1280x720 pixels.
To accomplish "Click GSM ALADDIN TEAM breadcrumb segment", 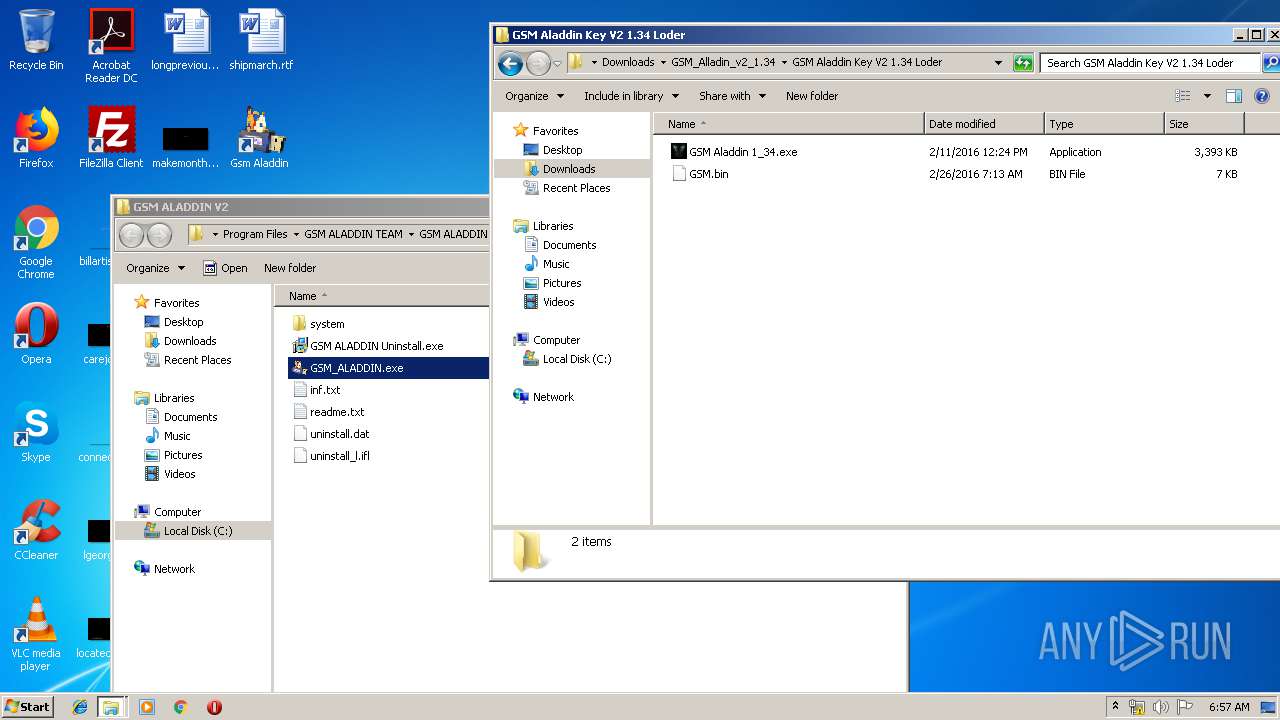I will point(353,234).
